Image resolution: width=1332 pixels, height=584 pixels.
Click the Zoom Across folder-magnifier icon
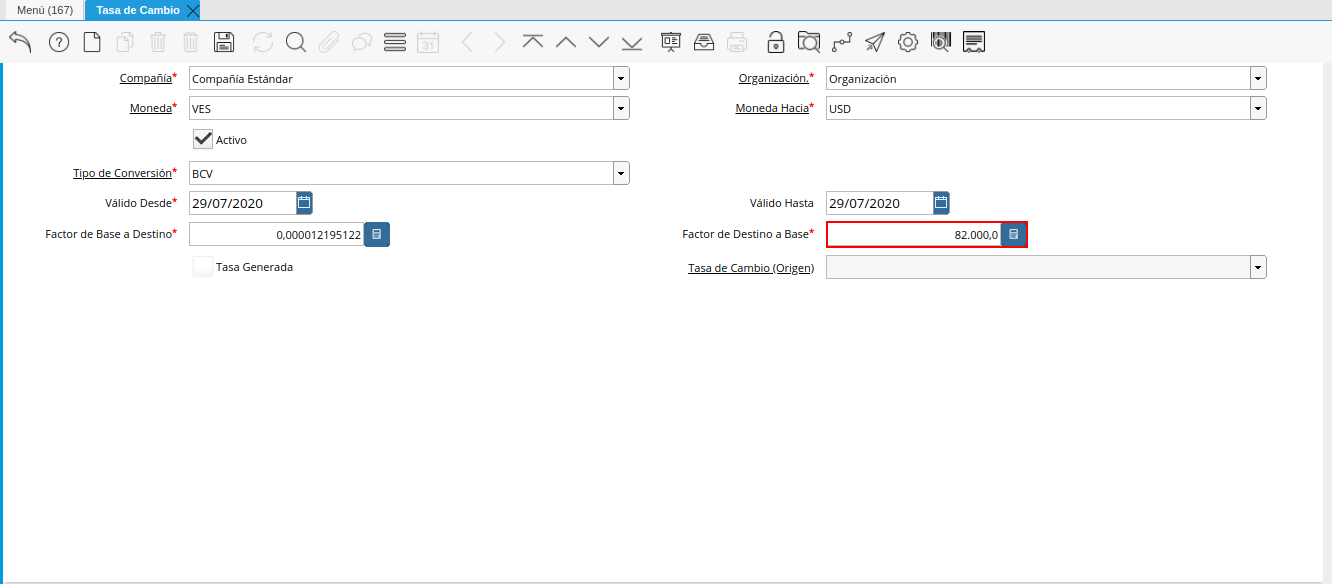click(x=809, y=42)
